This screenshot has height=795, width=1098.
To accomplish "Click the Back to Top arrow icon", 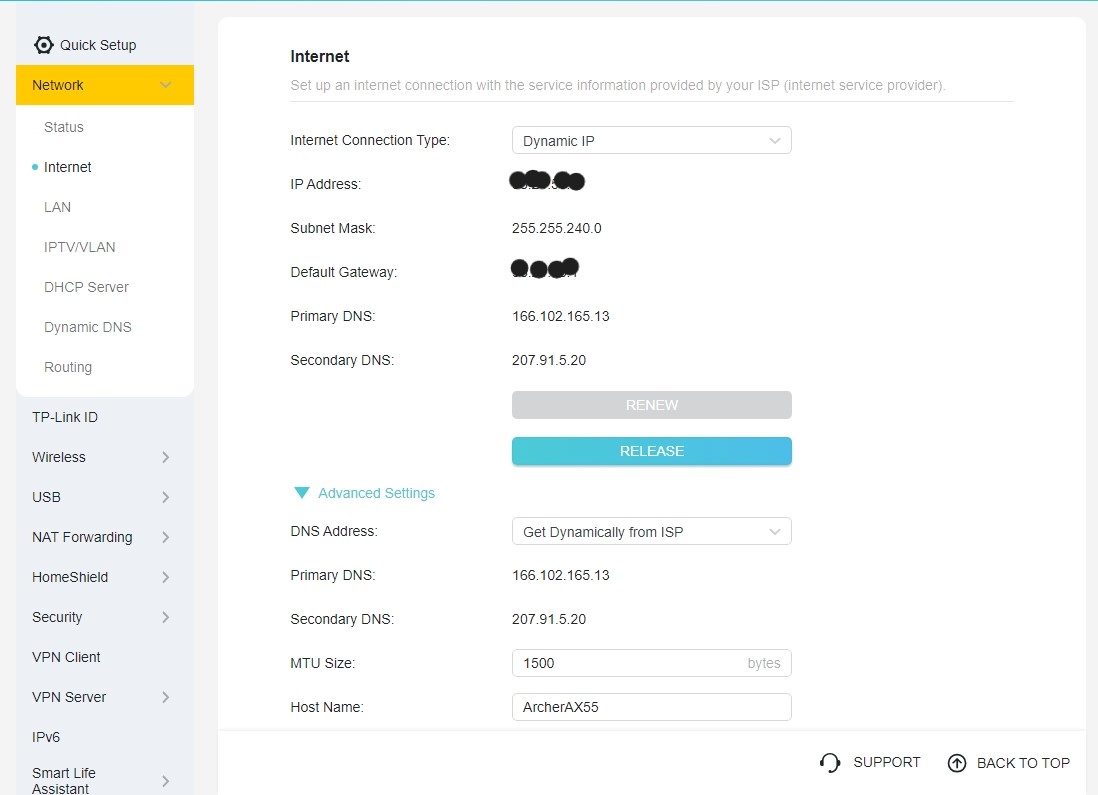I will [957, 763].
